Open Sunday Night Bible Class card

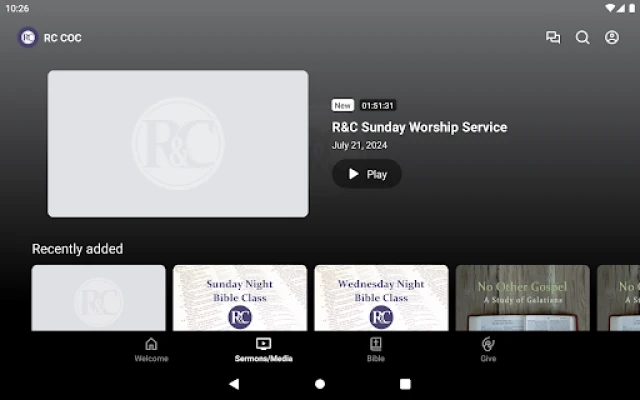(x=240, y=298)
